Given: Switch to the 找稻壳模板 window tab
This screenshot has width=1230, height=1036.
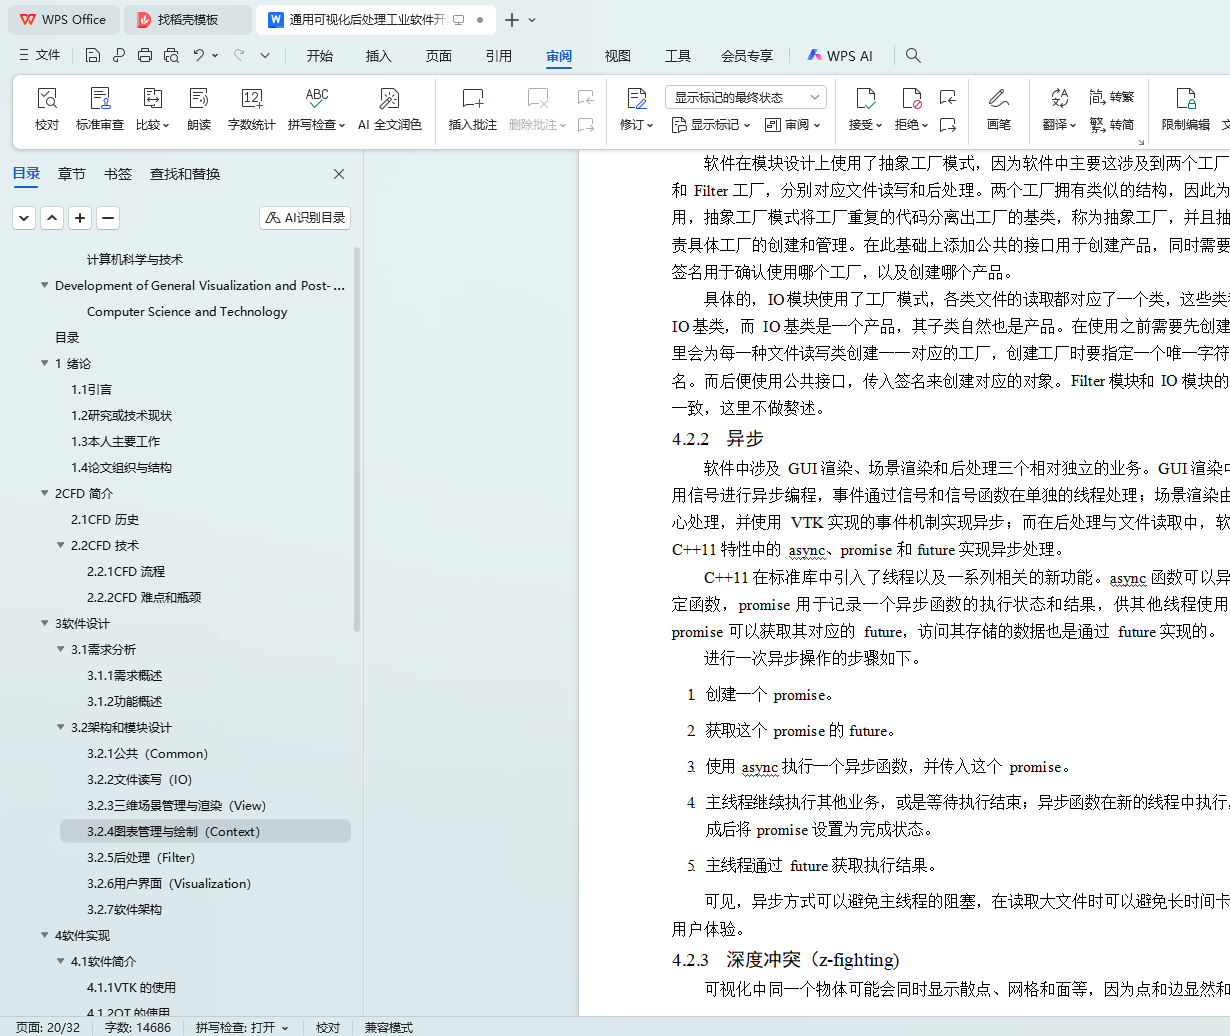Looking at the screenshot, I should click(x=187, y=19).
